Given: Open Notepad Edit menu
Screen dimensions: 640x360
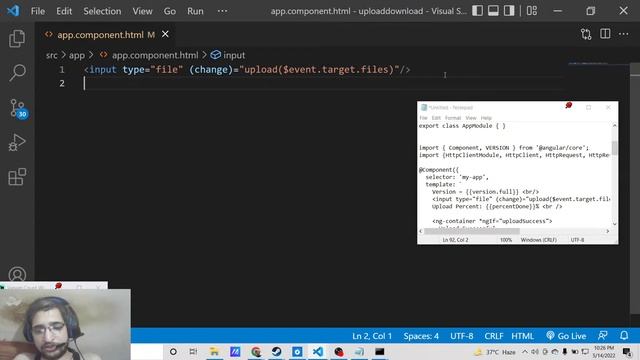Looking at the screenshot, I should (436, 118).
